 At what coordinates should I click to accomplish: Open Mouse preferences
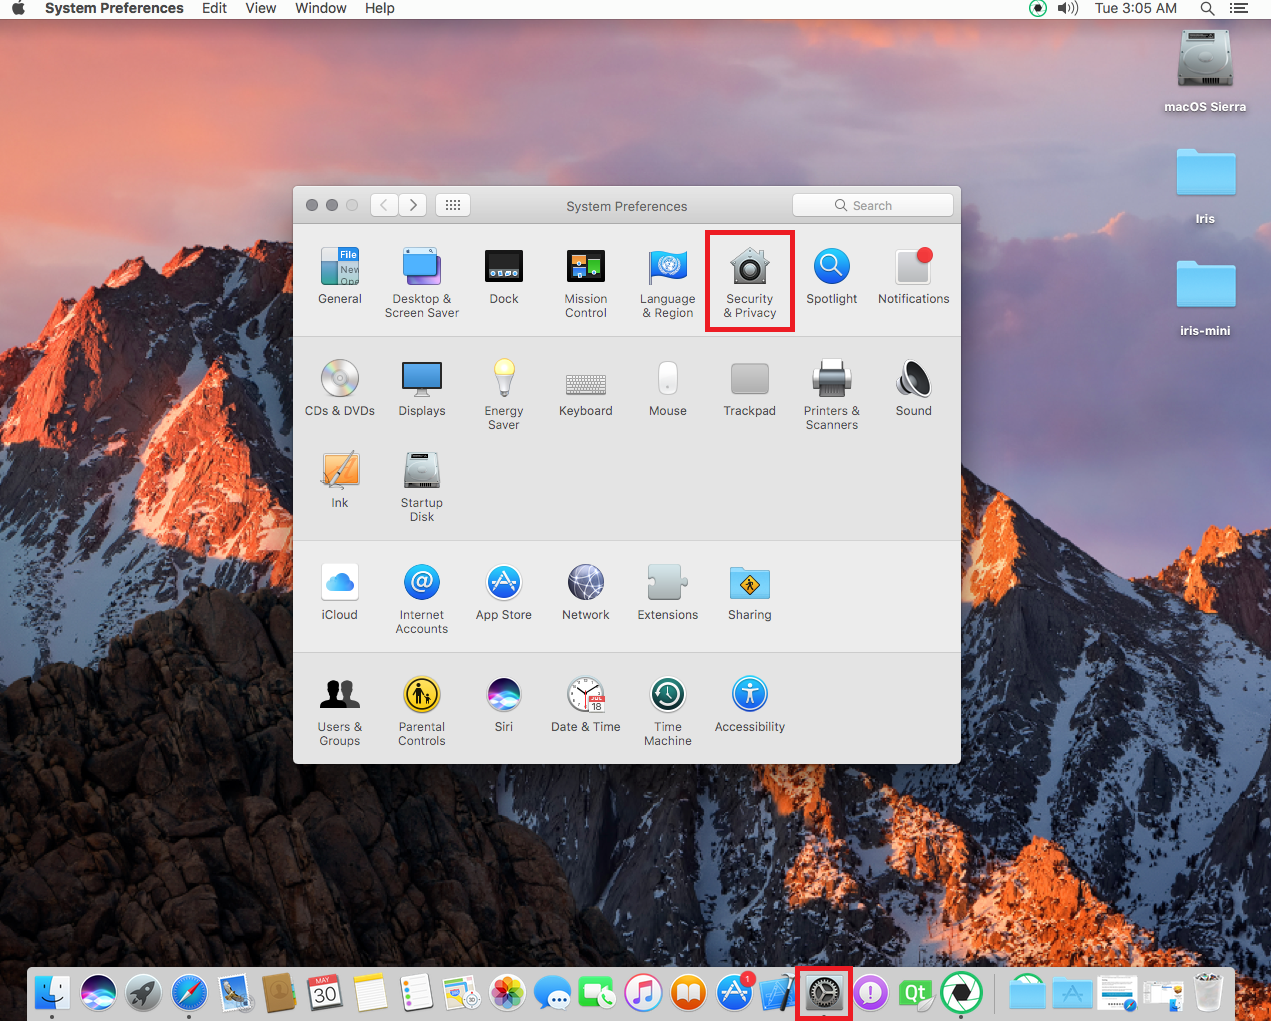(668, 388)
